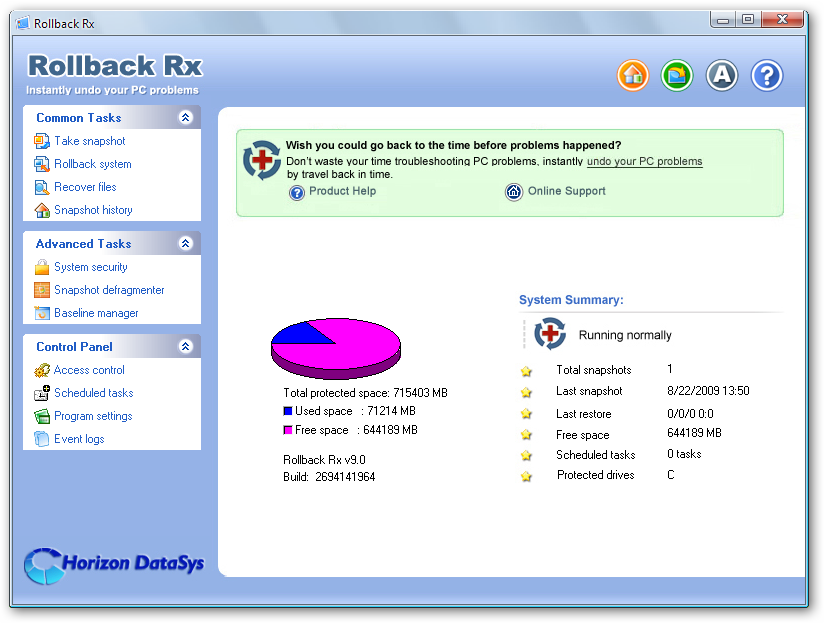Viewport: 824px width, 623px height.
Task: Click the blue Used space legend swatch
Action: click(287, 411)
